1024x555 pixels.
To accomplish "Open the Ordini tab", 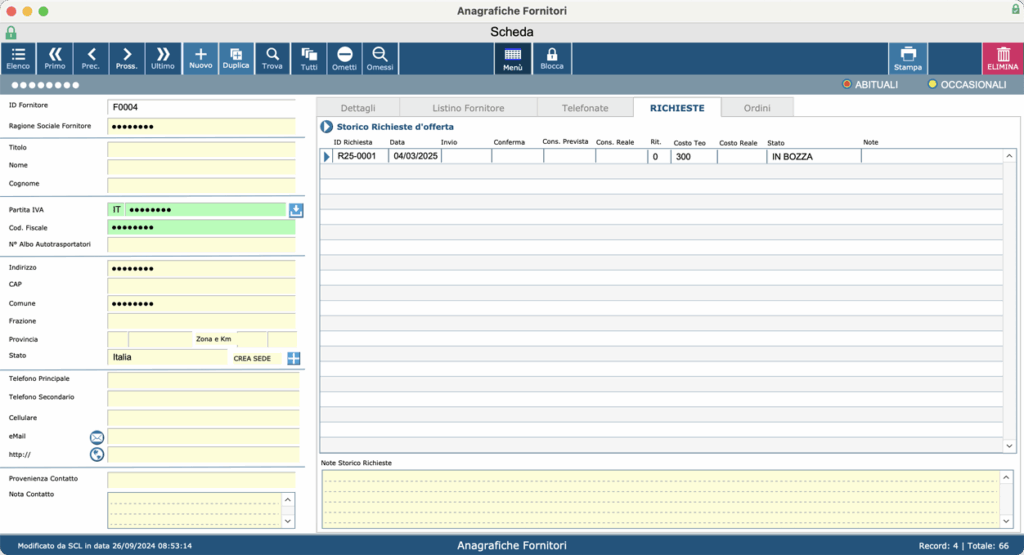I will pos(757,108).
